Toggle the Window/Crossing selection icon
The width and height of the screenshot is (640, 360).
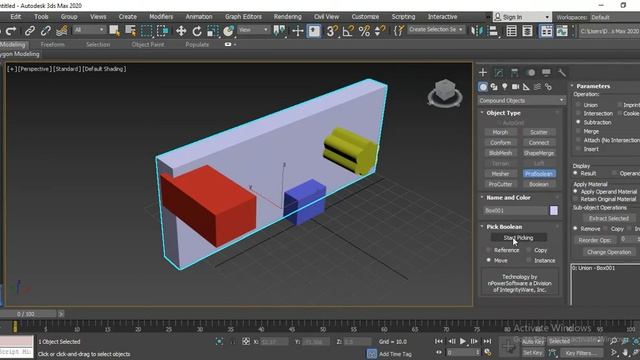162,31
